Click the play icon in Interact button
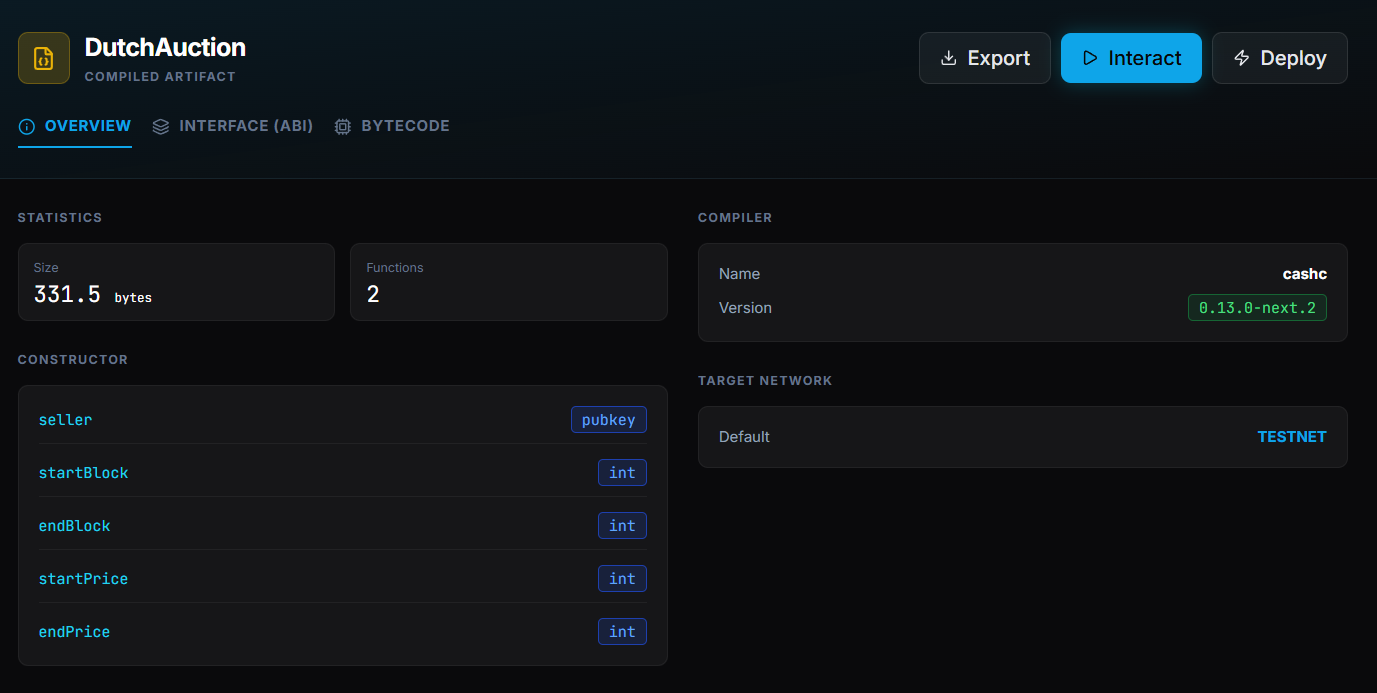Screen dimensions: 1377x693 click(1090, 58)
